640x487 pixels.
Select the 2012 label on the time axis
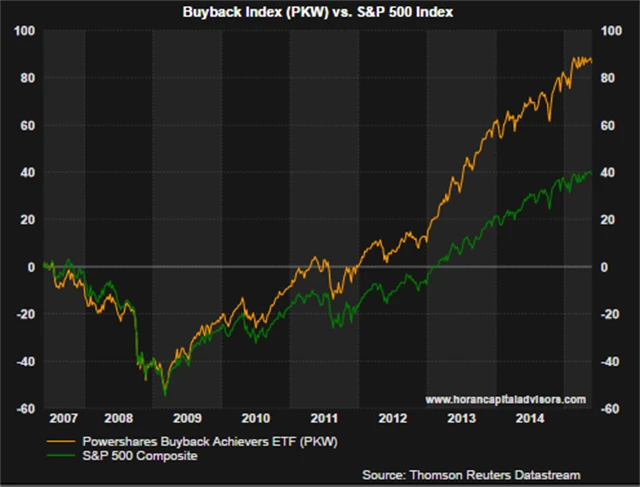pyautogui.click(x=392, y=418)
